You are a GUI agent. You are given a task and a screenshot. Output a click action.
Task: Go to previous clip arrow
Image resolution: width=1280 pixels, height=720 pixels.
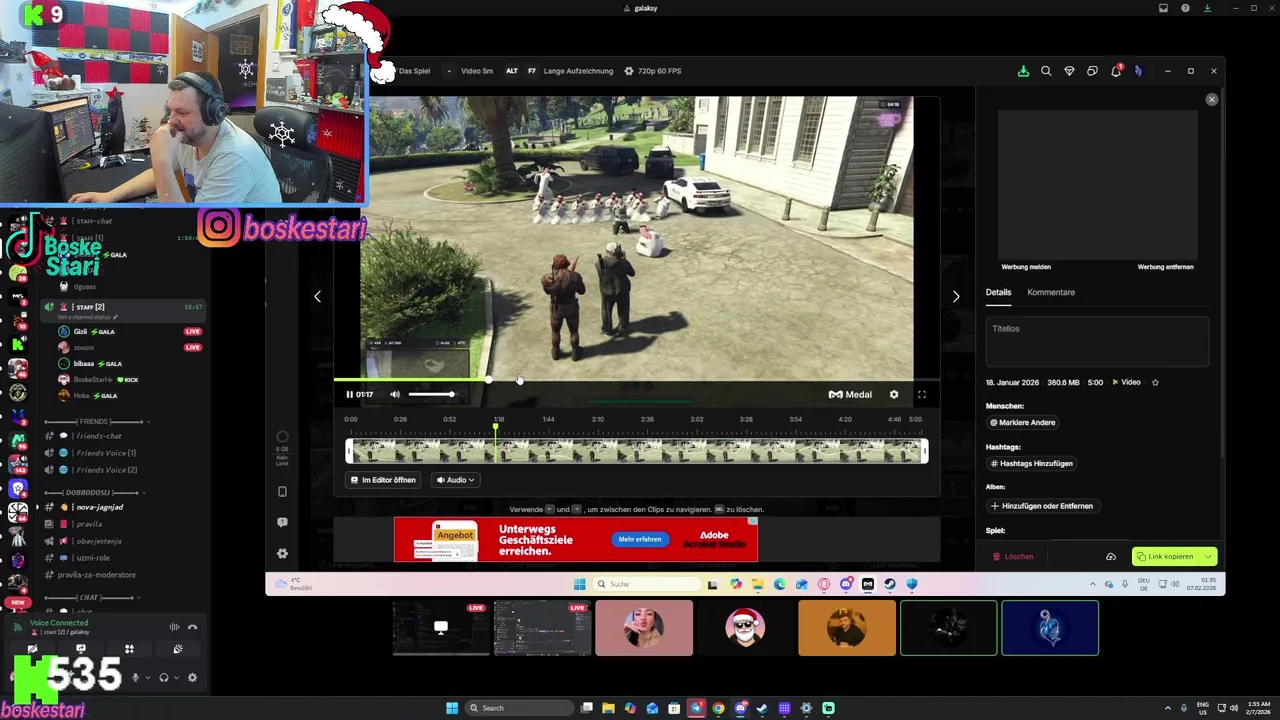coord(317,296)
